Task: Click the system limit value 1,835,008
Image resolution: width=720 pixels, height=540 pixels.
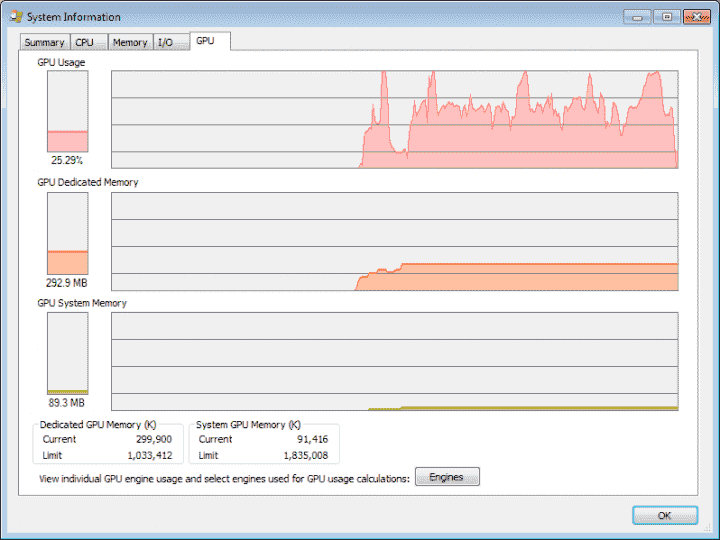Action: pyautogui.click(x=306, y=456)
